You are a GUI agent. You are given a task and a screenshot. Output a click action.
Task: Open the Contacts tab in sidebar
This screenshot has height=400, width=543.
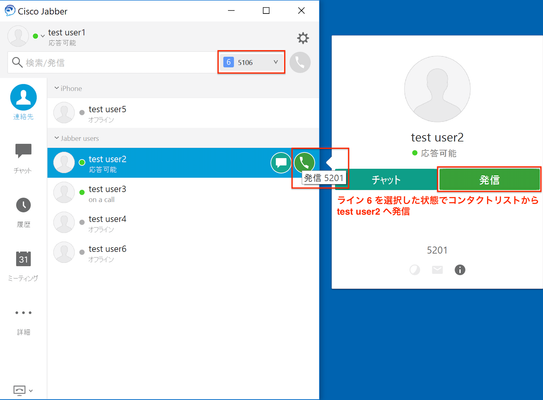pyautogui.click(x=23, y=102)
